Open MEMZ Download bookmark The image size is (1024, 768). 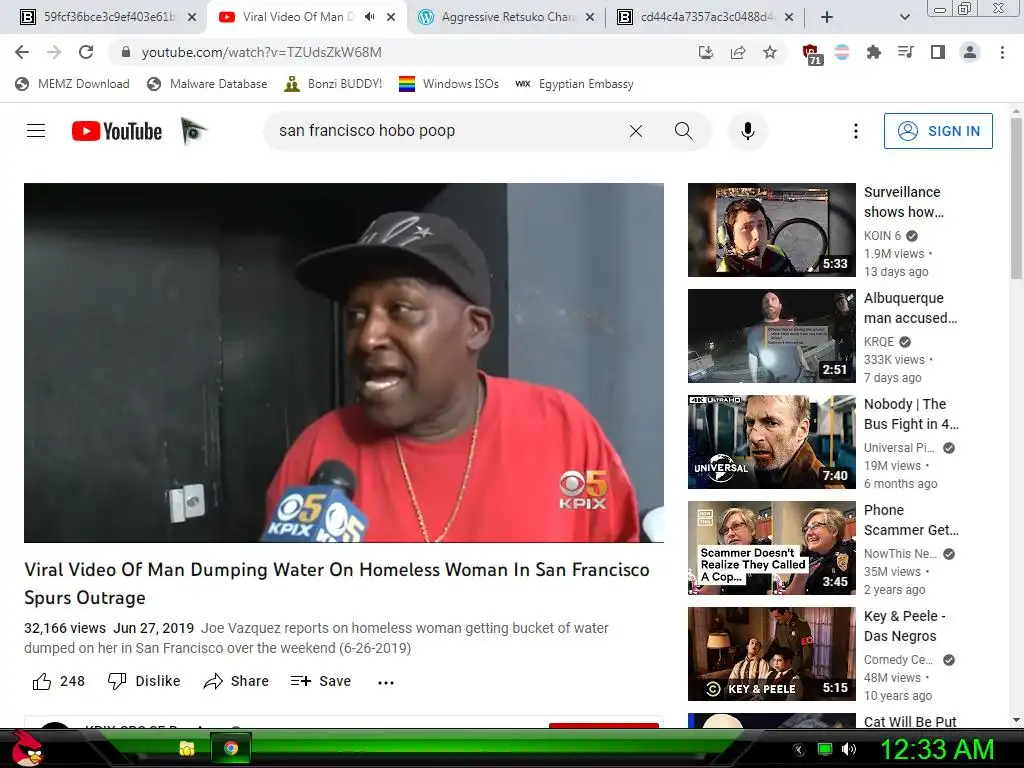click(72, 84)
